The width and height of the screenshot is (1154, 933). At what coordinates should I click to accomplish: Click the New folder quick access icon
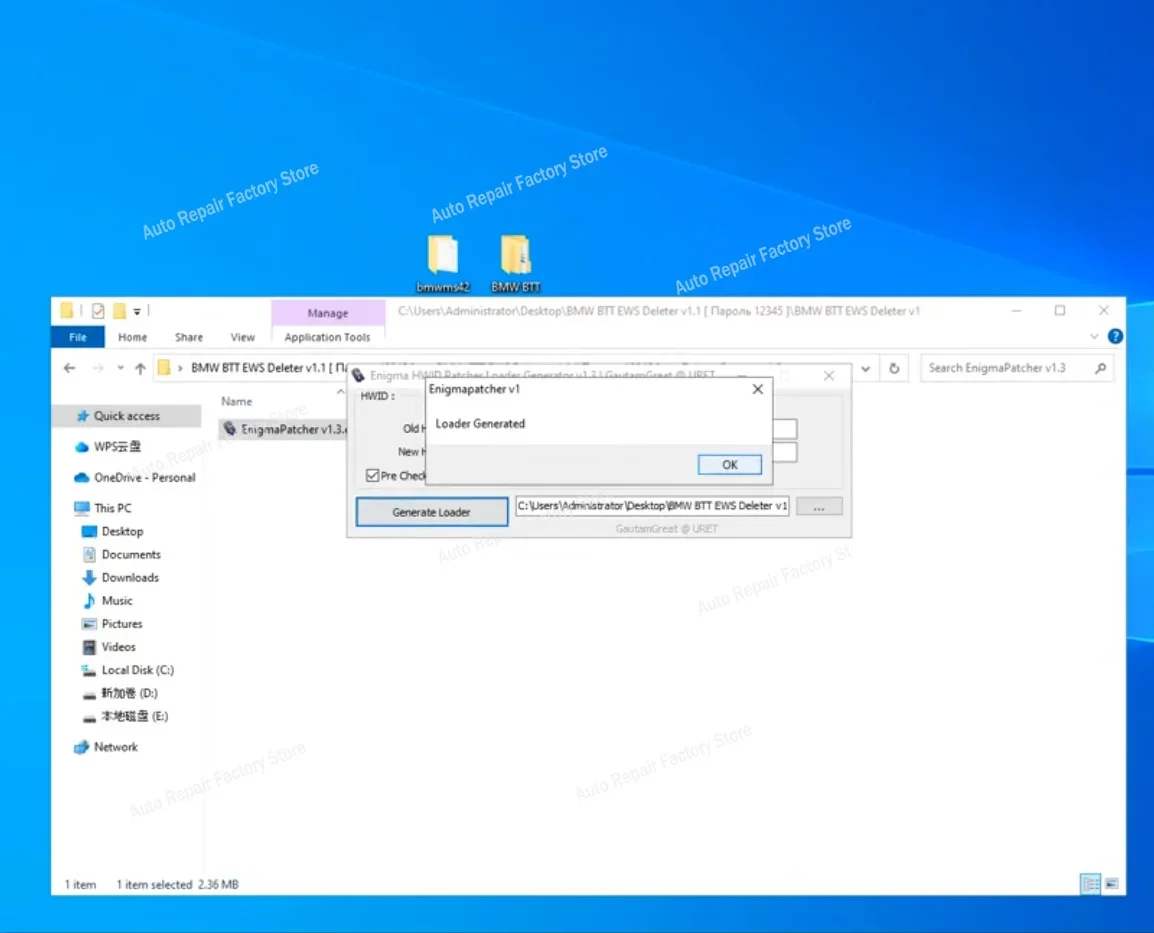pos(119,311)
